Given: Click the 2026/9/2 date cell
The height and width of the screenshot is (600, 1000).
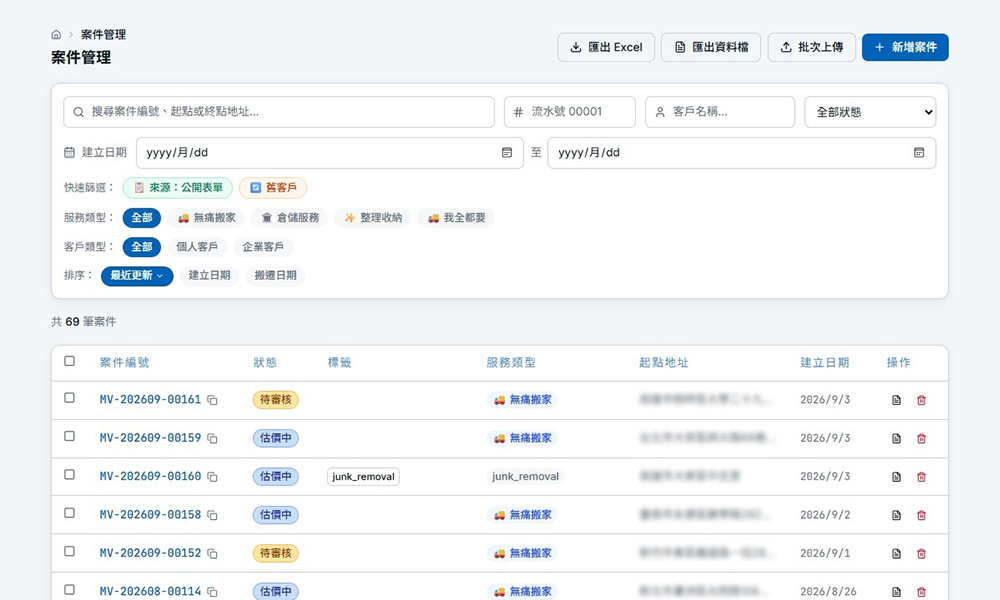Looking at the screenshot, I should 825,515.
